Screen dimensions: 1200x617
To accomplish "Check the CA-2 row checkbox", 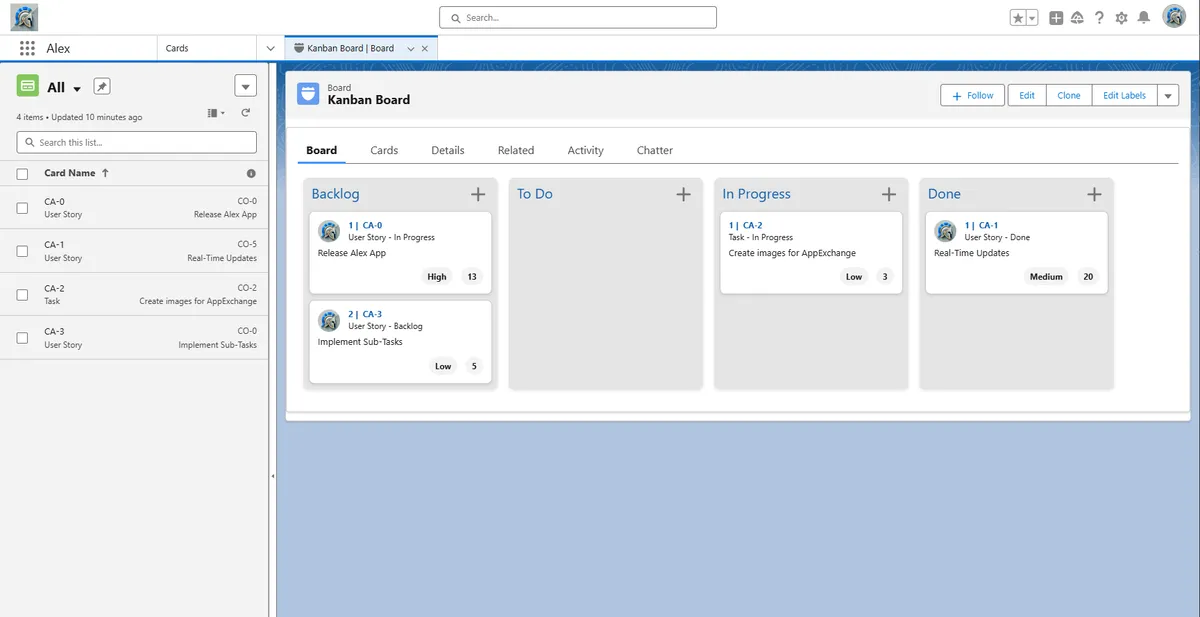I will tap(22, 295).
